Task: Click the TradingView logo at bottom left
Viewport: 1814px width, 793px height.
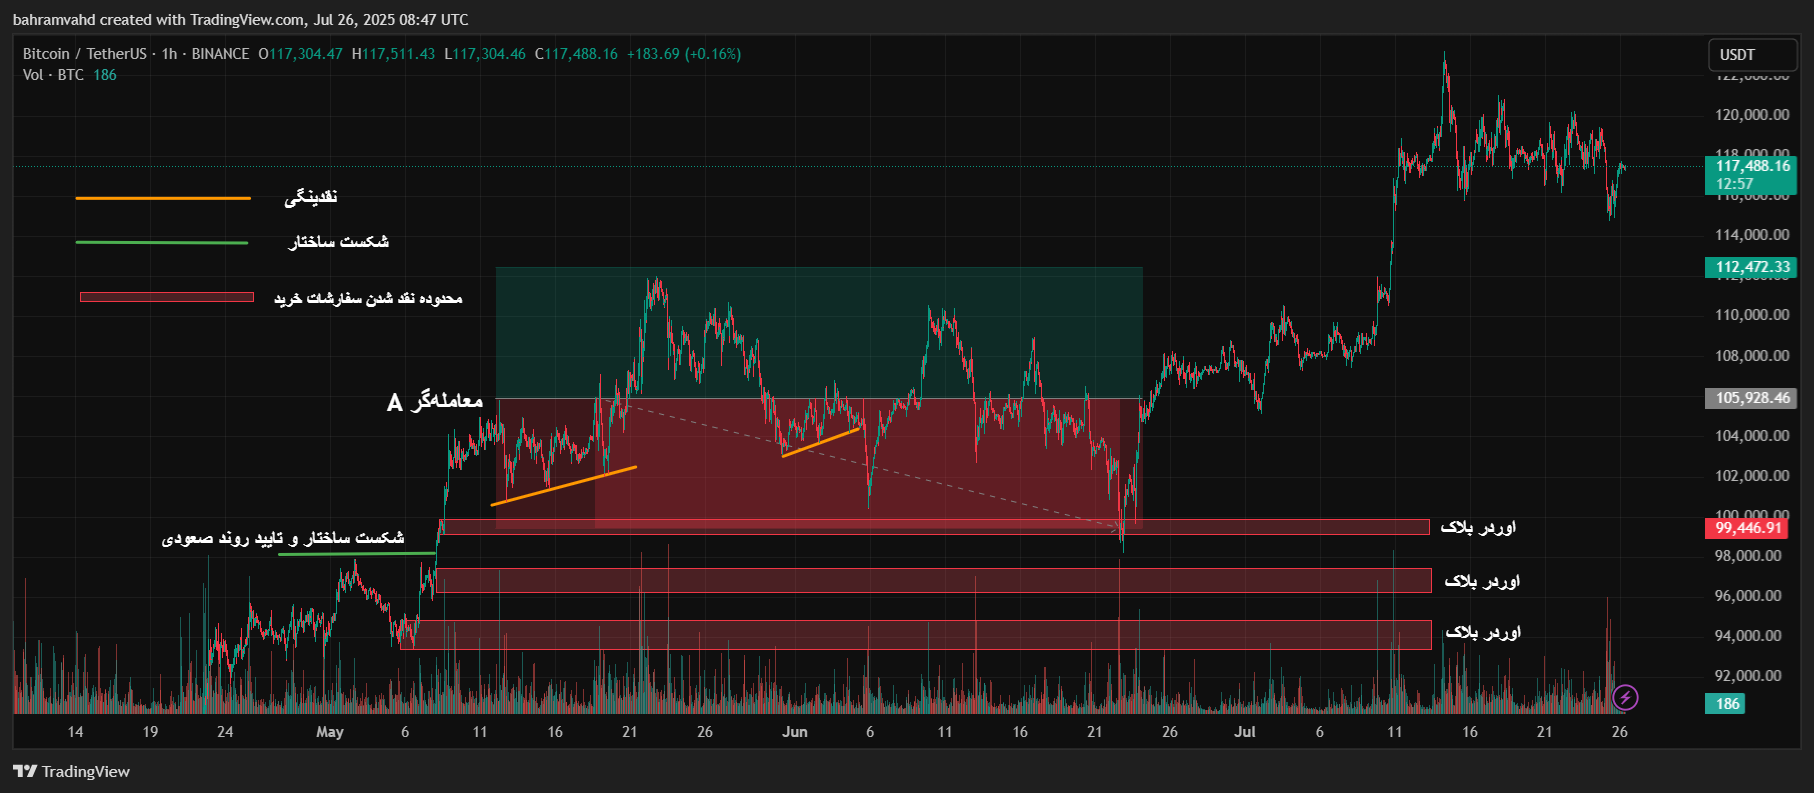Action: click(x=72, y=771)
